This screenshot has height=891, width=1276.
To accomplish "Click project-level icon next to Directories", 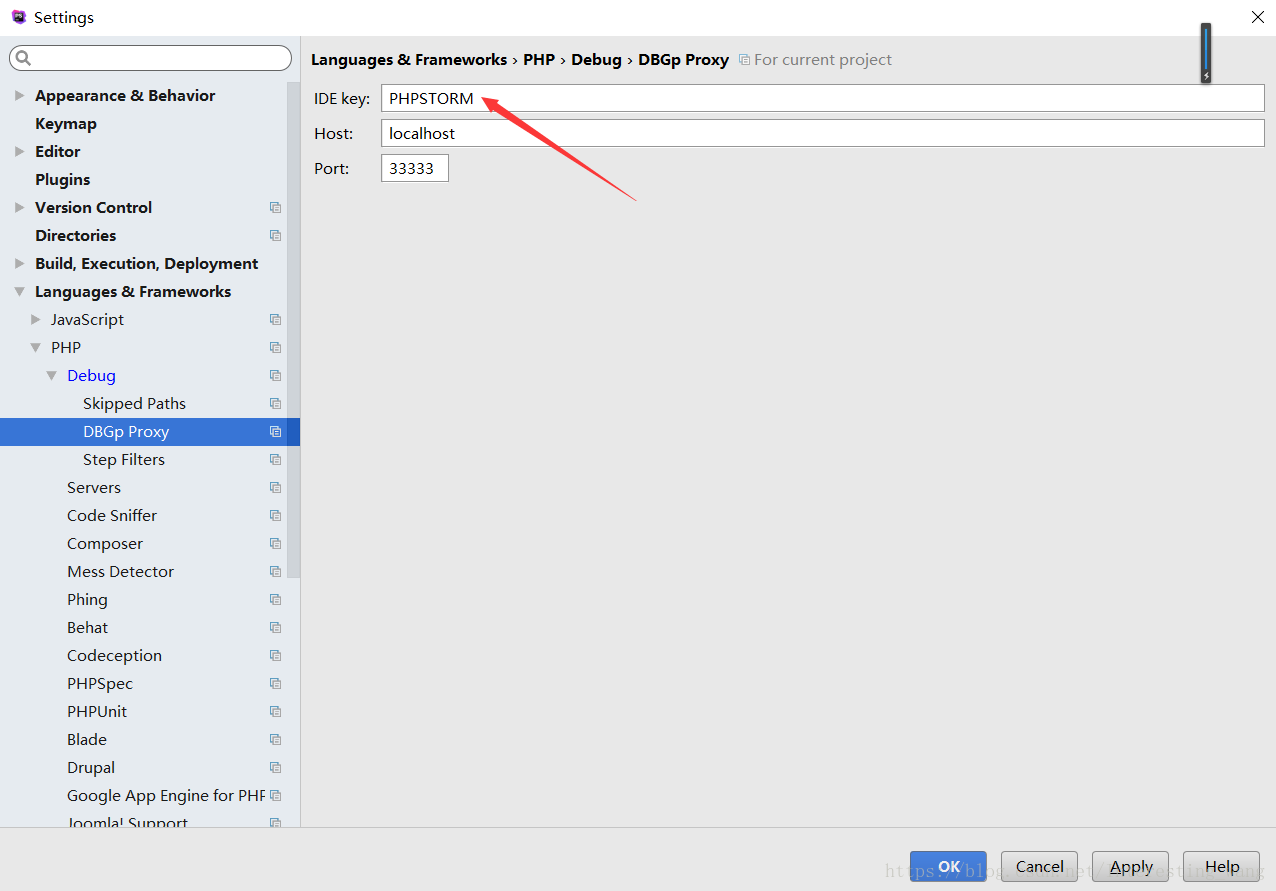I will pyautogui.click(x=275, y=236).
